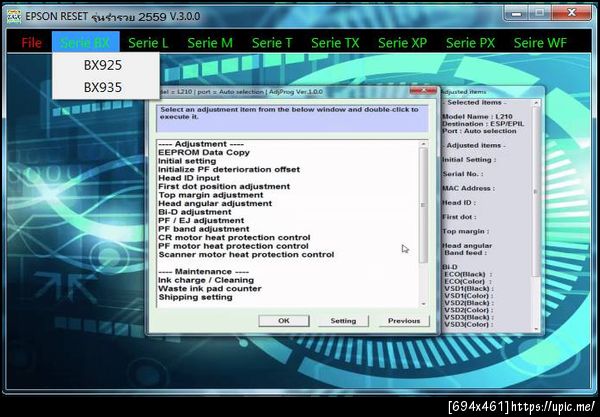Minimize the EPSON RESET window
The image size is (600, 417).
pos(517,14)
